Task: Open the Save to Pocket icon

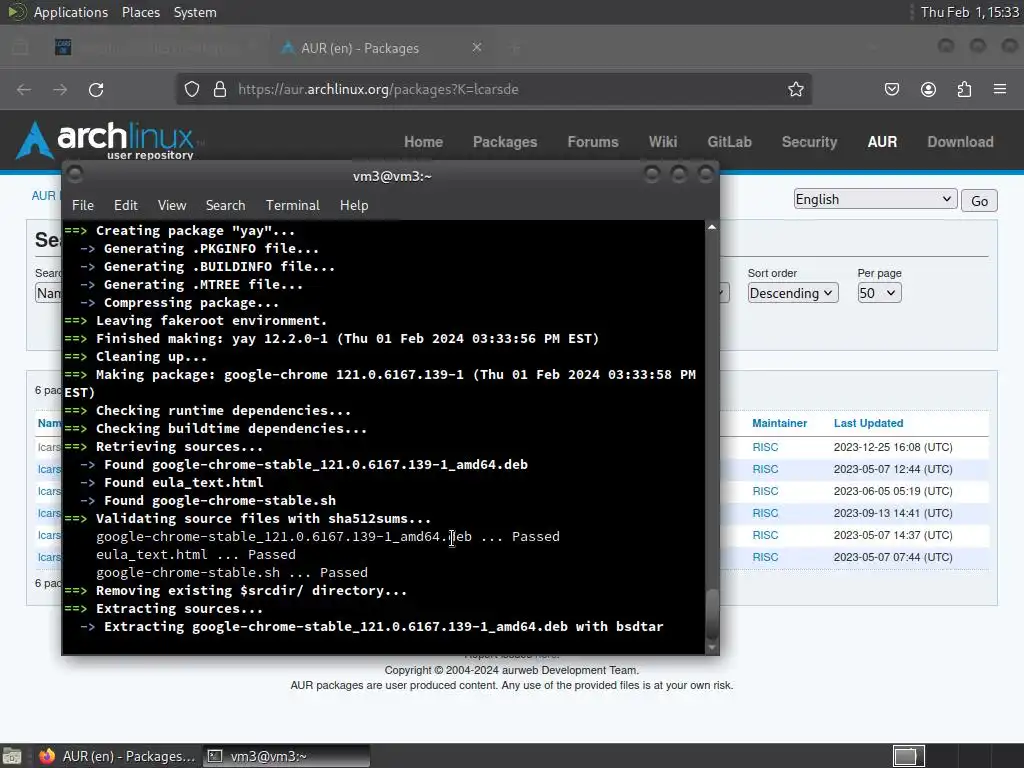Action: click(892, 89)
